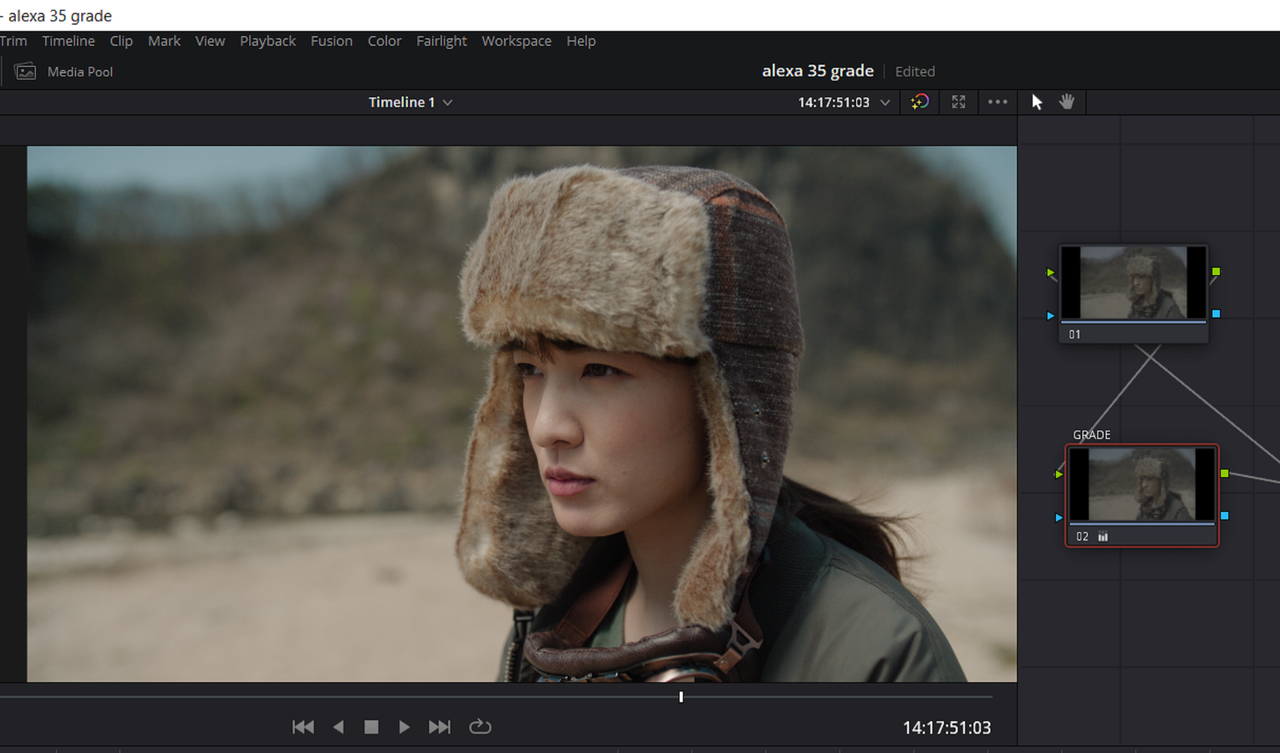The image size is (1280, 753).
Task: Open the Help menu
Action: click(581, 41)
